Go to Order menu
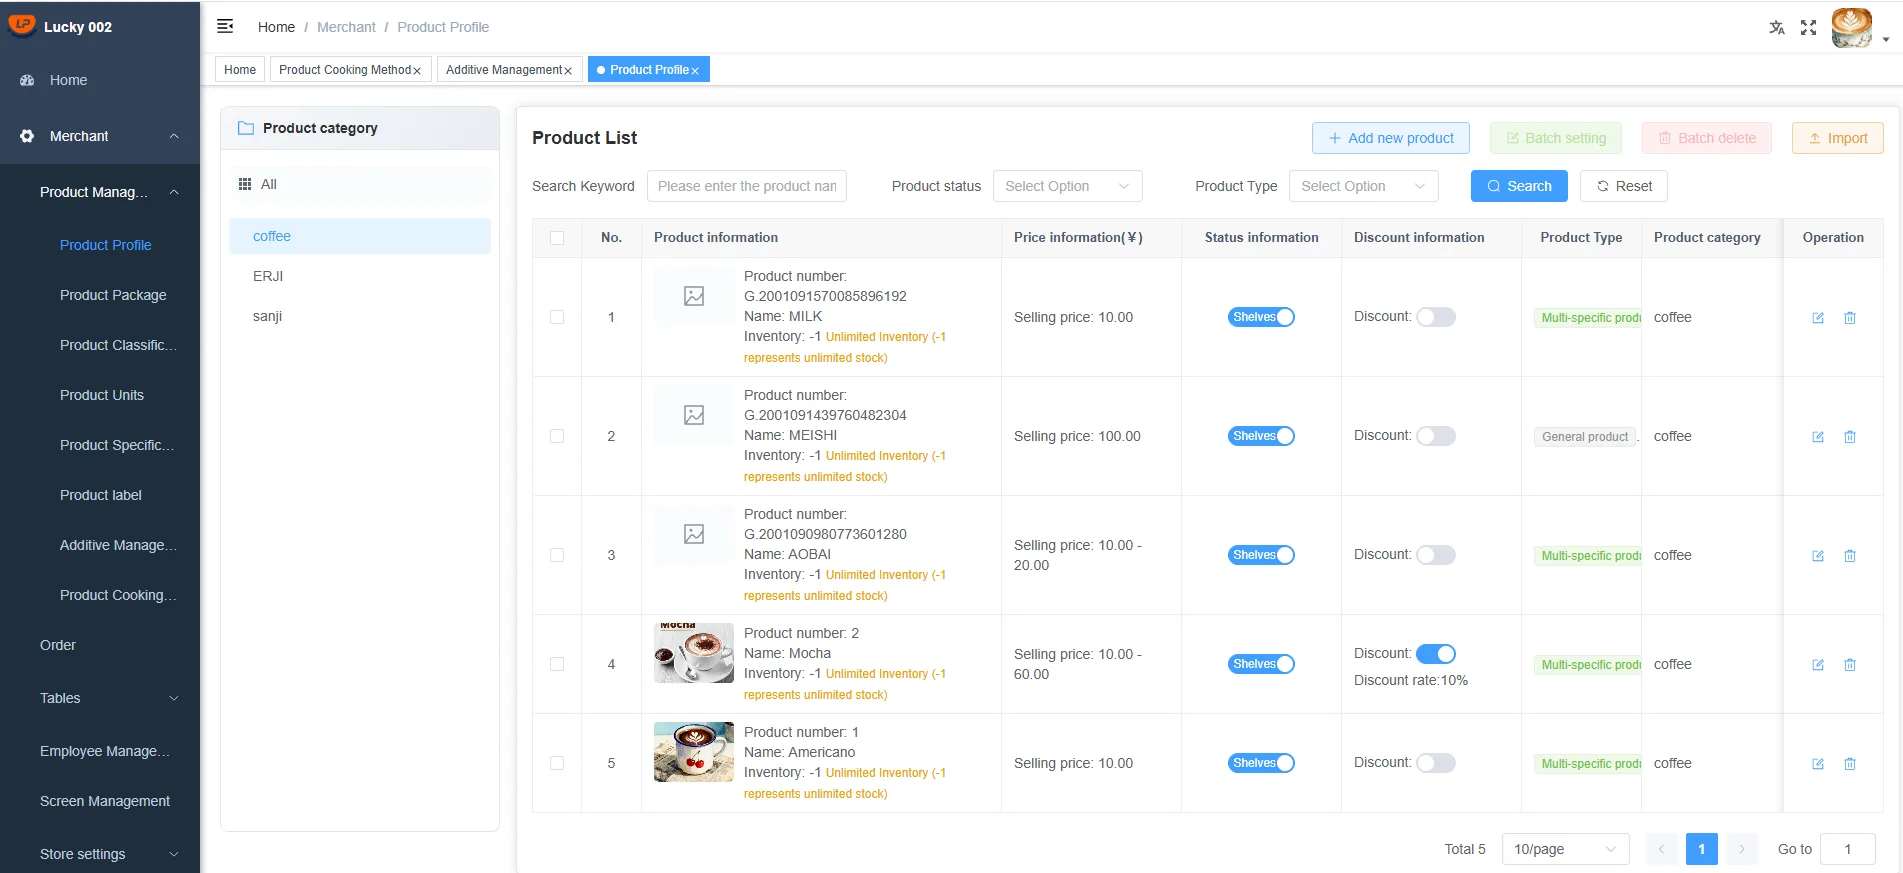The height and width of the screenshot is (873, 1903). [x=58, y=645]
